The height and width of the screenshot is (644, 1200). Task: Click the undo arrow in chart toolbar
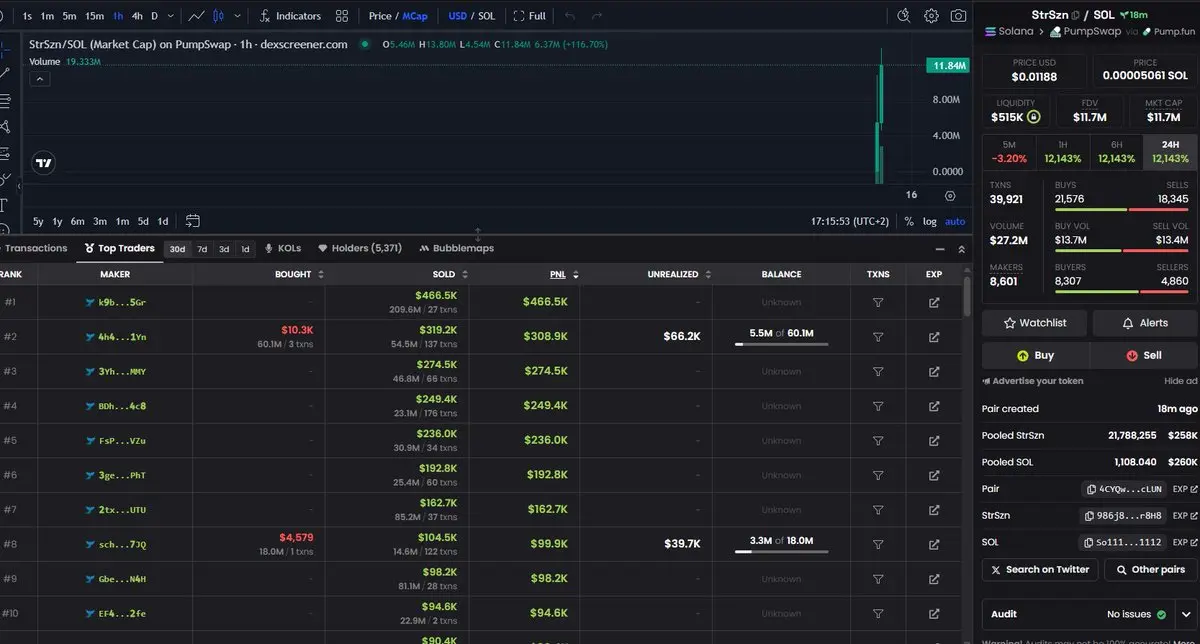point(570,16)
